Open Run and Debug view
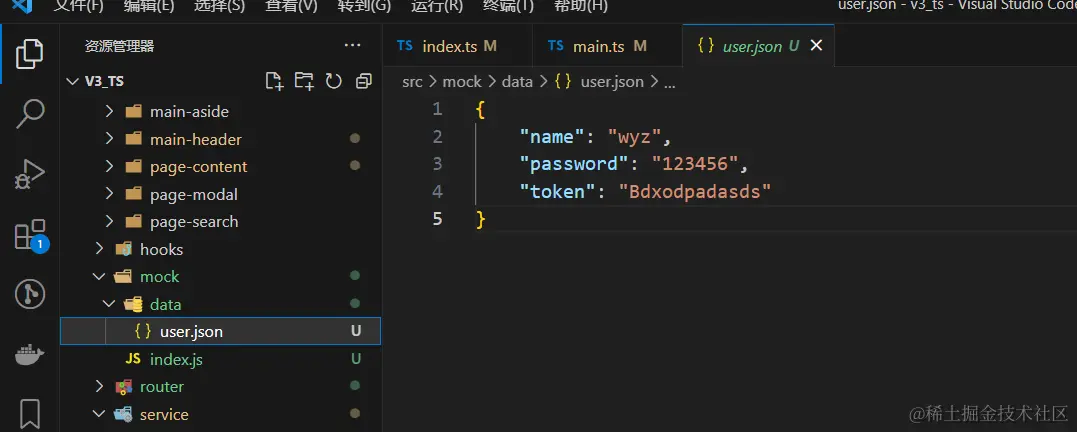Image resolution: width=1077 pixels, height=432 pixels. pyautogui.click(x=30, y=174)
